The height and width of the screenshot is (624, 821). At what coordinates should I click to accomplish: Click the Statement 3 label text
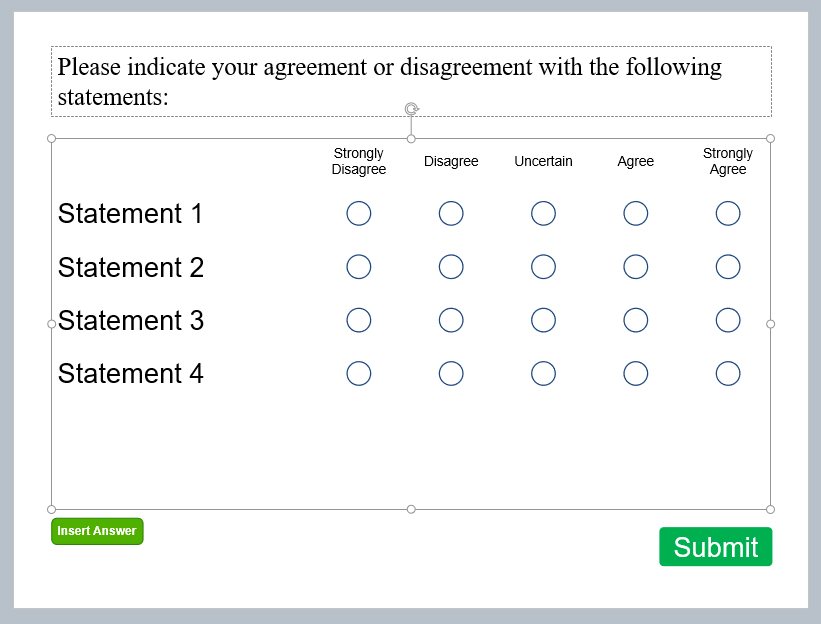click(131, 320)
